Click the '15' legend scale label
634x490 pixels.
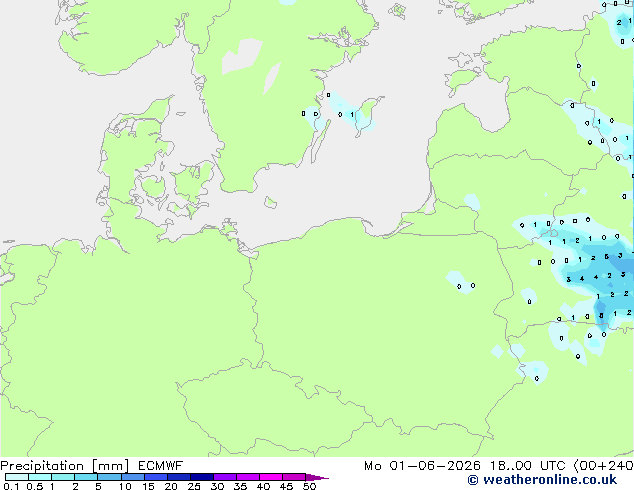148,486
